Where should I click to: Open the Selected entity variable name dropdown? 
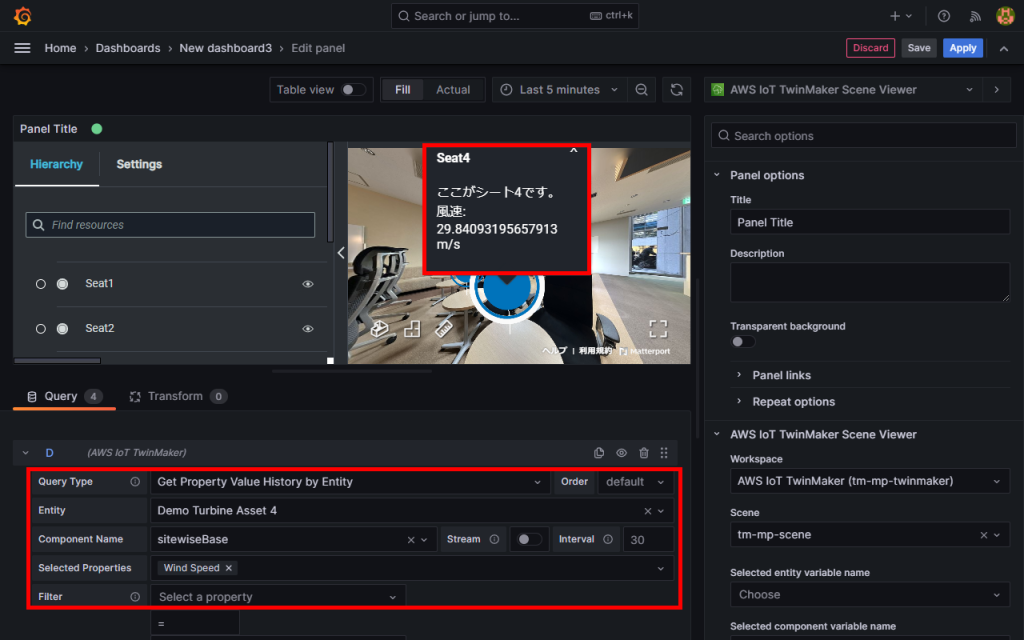[x=870, y=595]
